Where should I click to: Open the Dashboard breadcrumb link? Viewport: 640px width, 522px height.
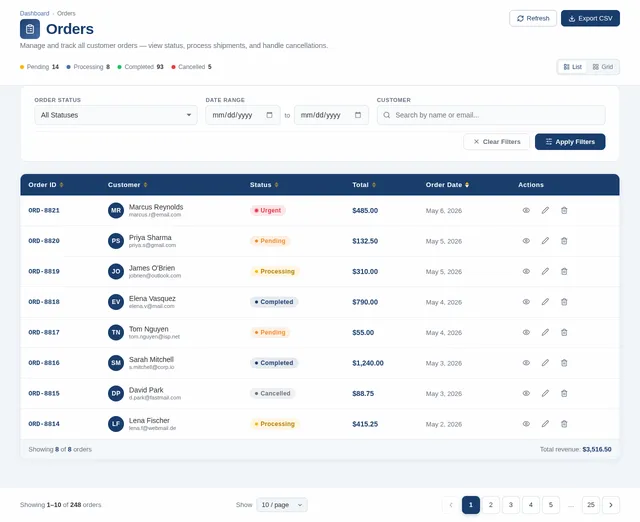click(x=34, y=13)
